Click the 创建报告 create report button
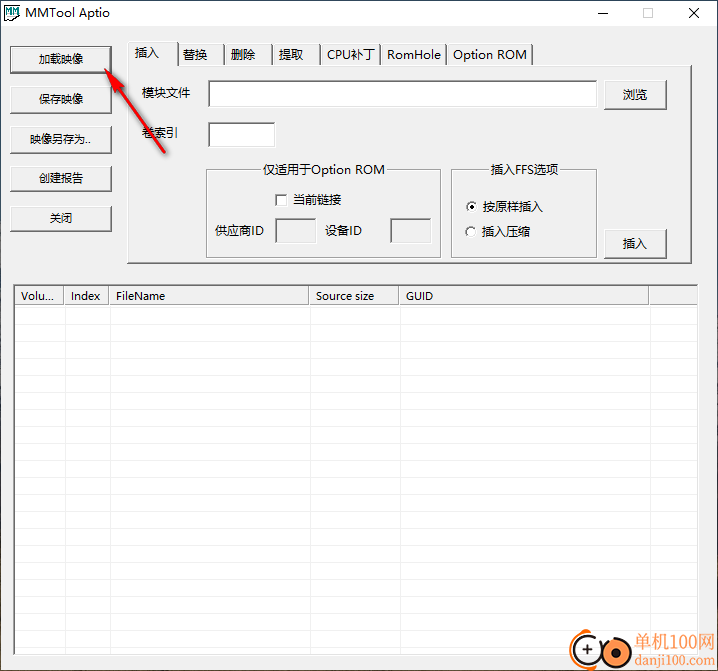 coord(60,178)
